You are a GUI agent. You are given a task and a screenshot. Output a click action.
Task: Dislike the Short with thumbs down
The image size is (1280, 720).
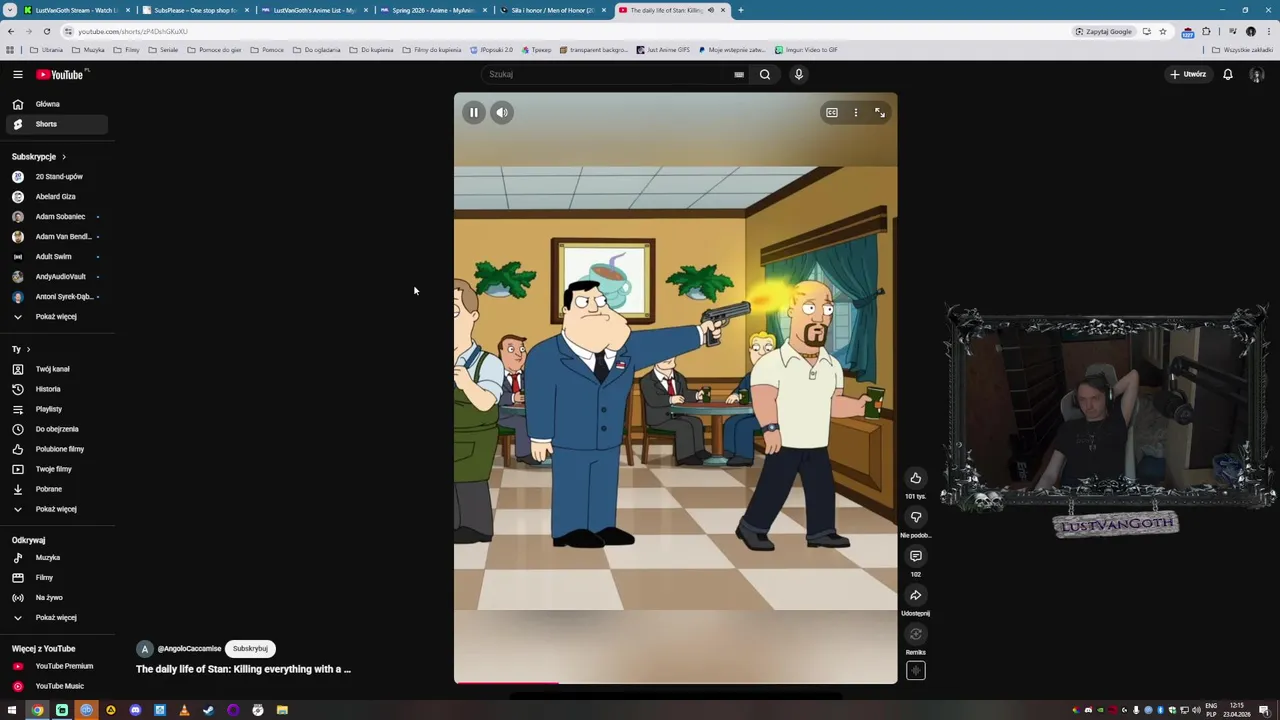(915, 517)
